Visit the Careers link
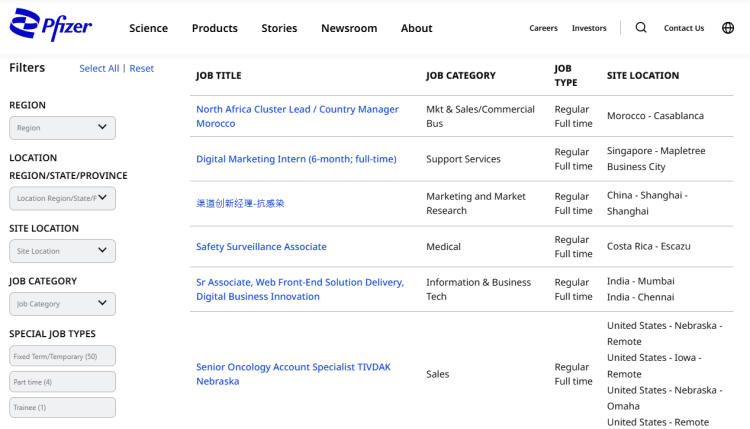Image resolution: width=750 pixels, height=429 pixels. click(x=543, y=28)
